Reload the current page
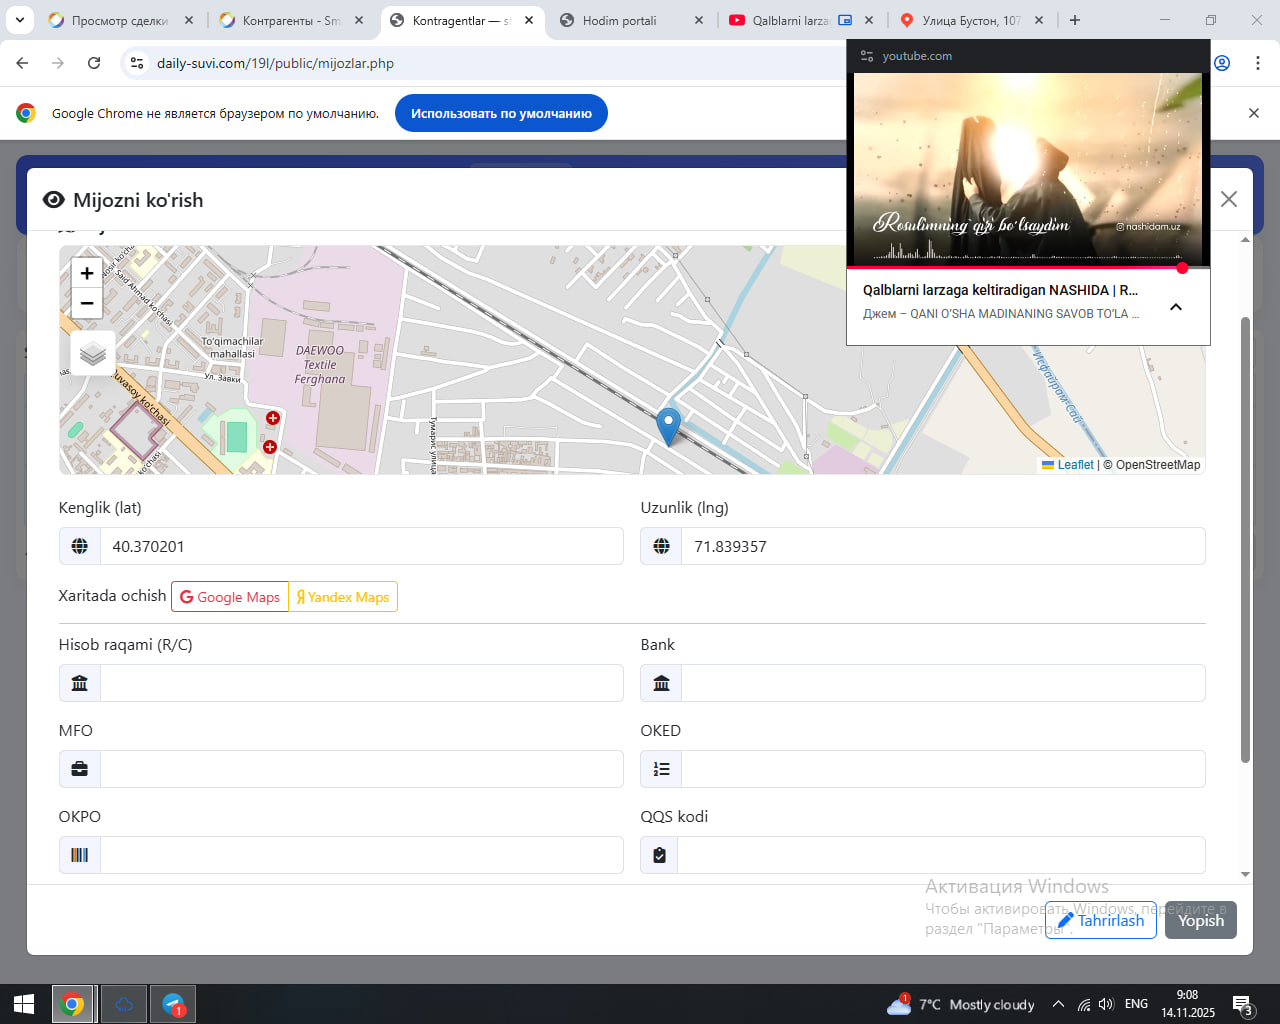 [94, 63]
